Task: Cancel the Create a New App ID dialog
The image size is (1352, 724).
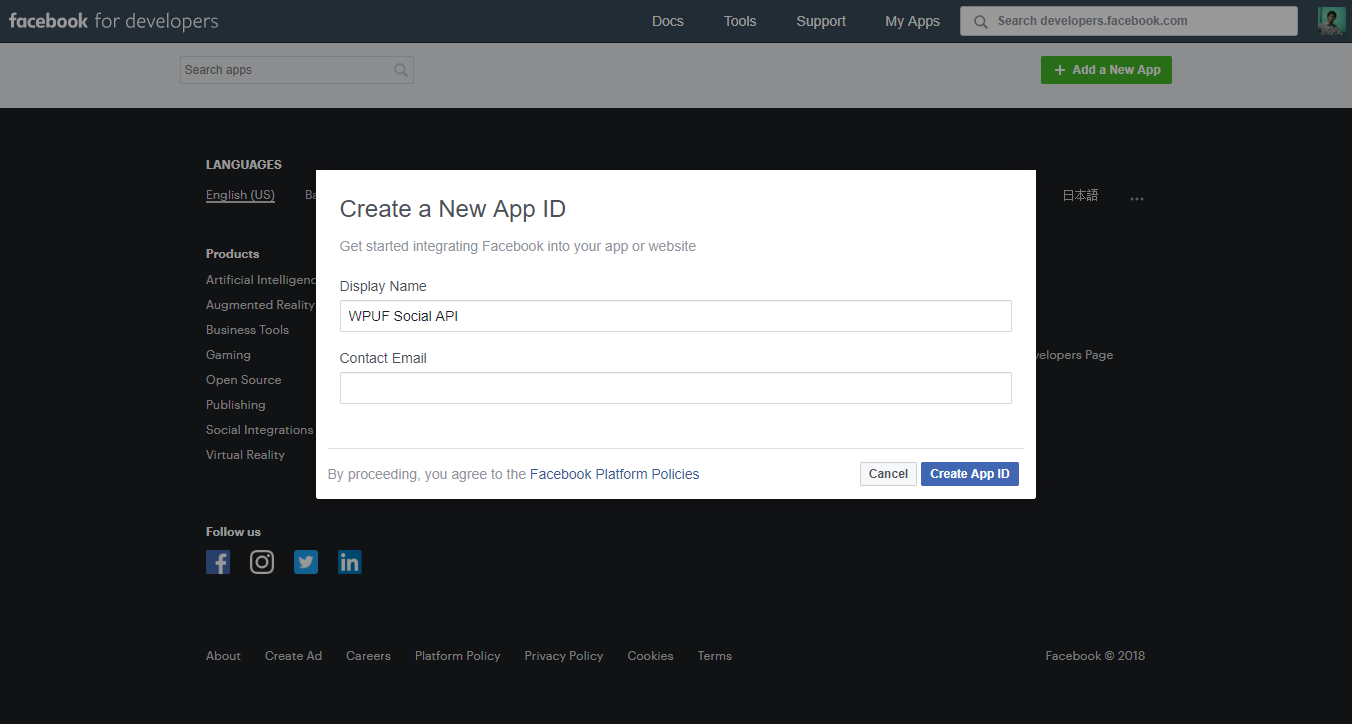Action: [888, 474]
